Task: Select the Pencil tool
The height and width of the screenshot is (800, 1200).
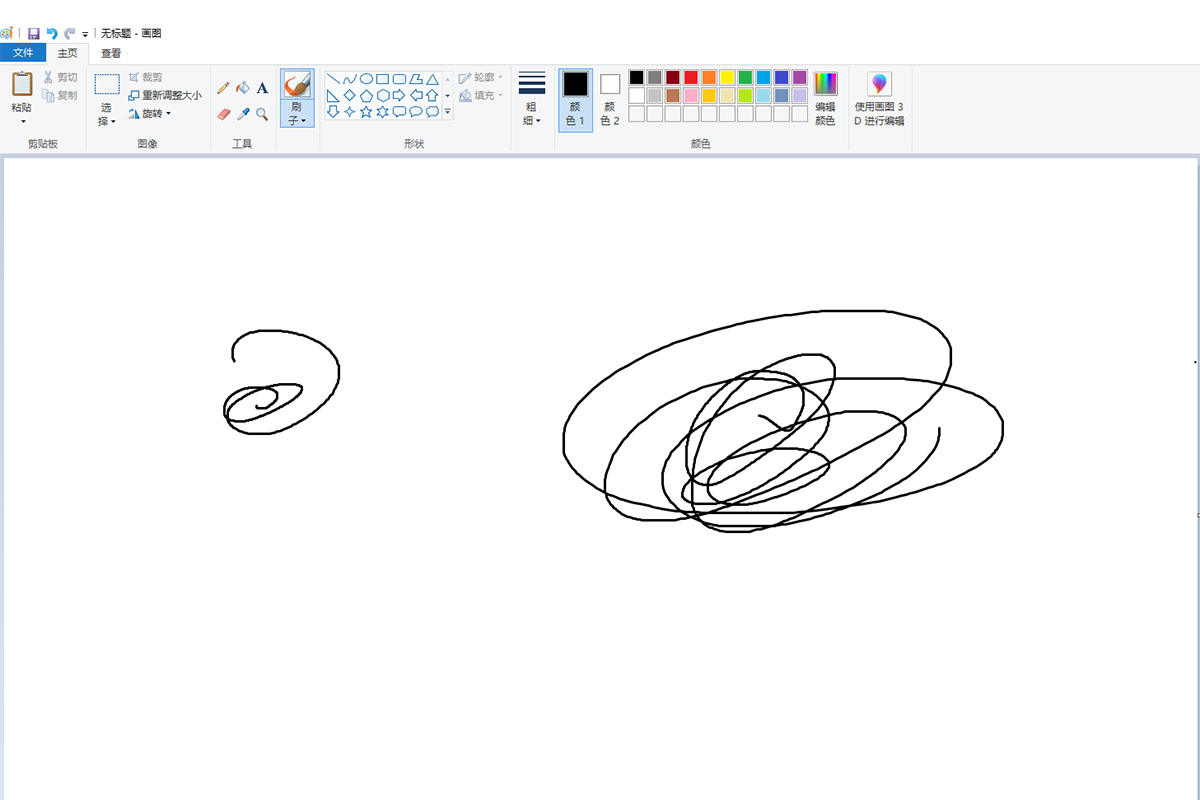Action: [x=223, y=88]
